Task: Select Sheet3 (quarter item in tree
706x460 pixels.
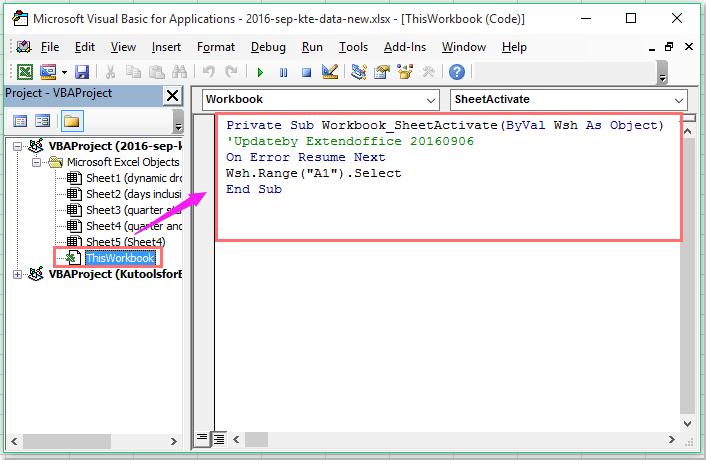Action: (124, 210)
